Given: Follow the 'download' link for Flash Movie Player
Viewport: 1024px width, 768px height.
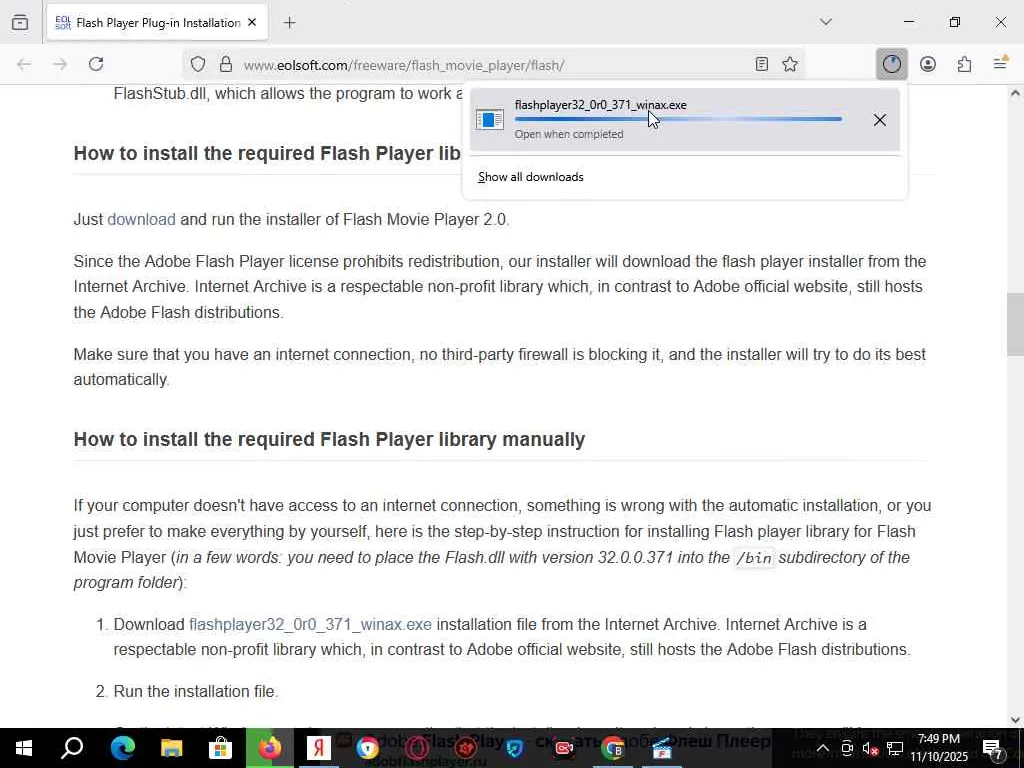Looking at the screenshot, I should [x=141, y=219].
